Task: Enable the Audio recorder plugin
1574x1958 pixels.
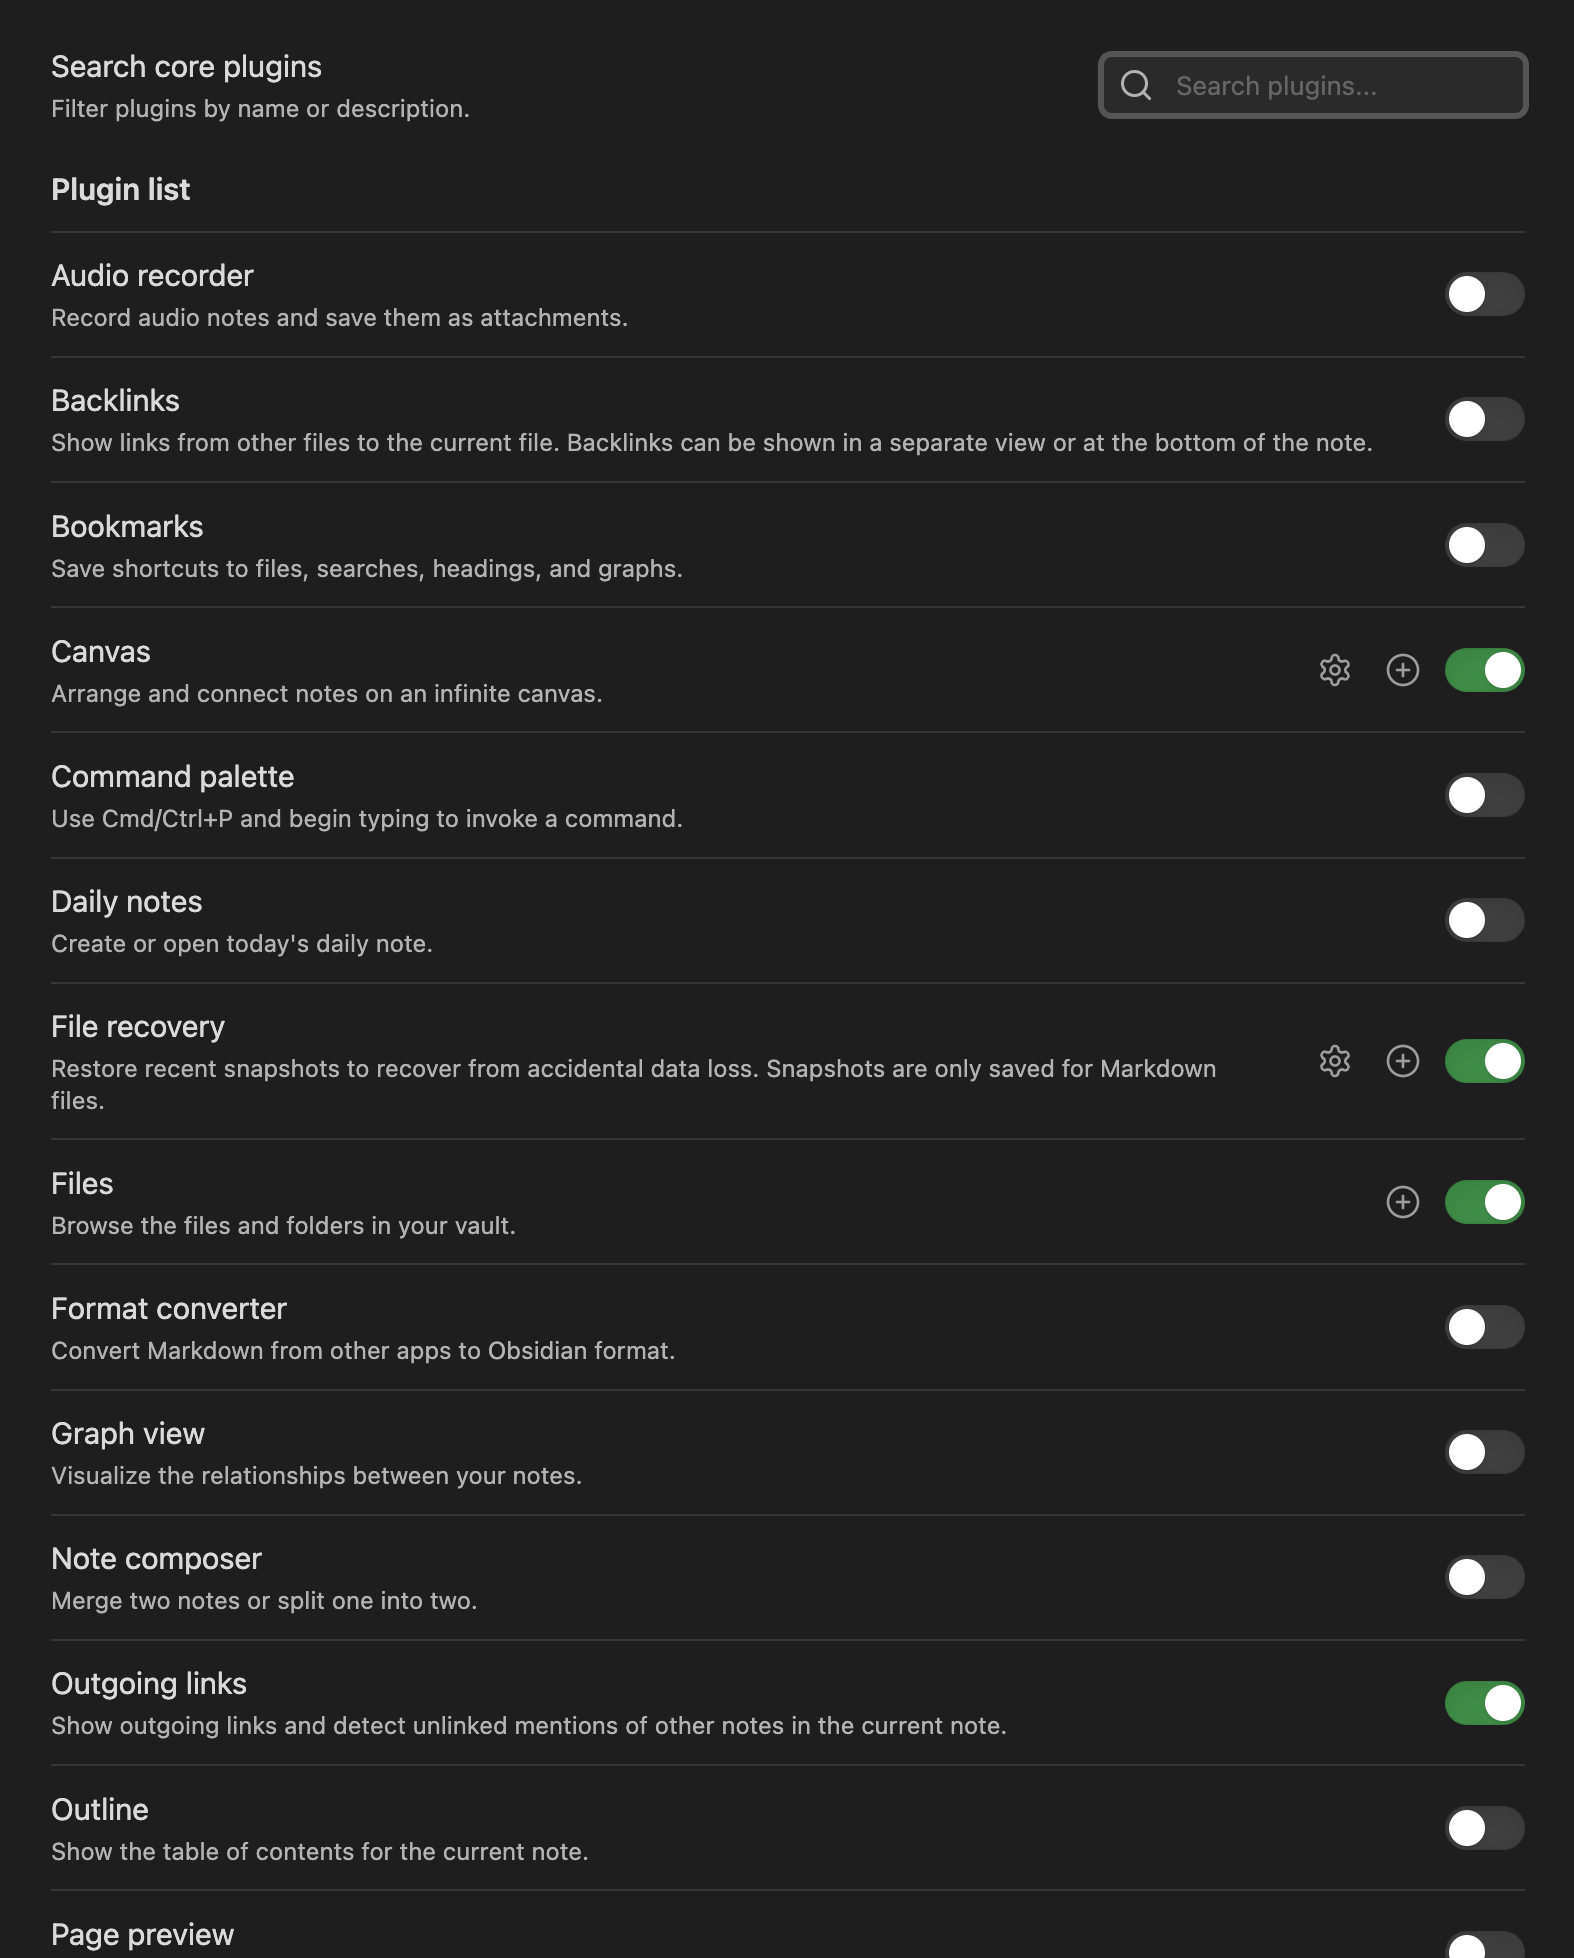Action: [1484, 294]
